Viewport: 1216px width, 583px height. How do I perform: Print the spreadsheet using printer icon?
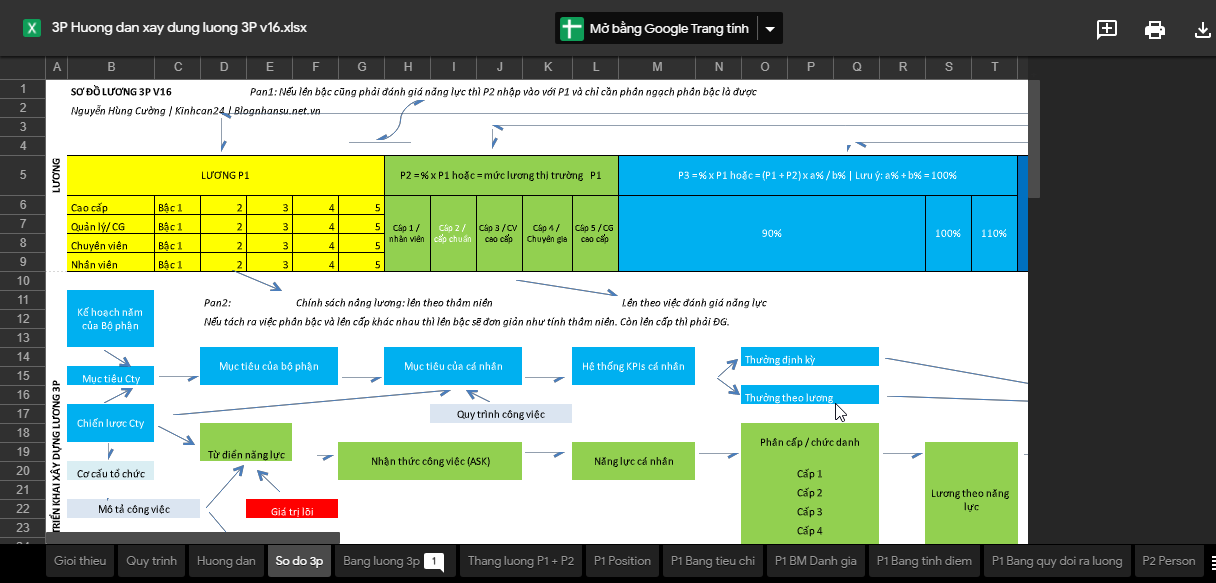(1155, 29)
